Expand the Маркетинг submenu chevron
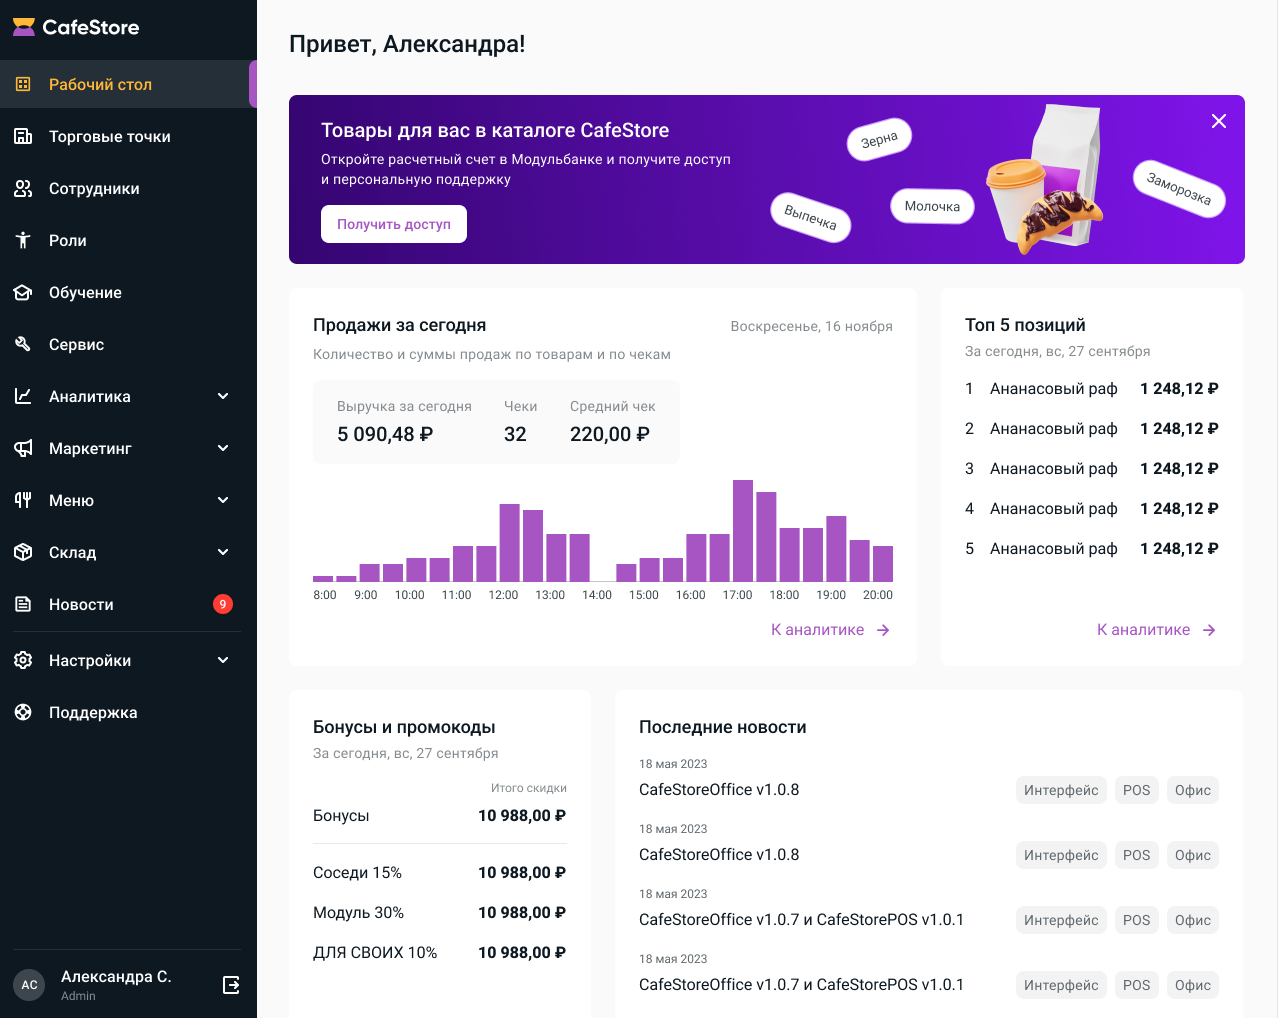Screen dimensions: 1278x1018 tap(223, 448)
